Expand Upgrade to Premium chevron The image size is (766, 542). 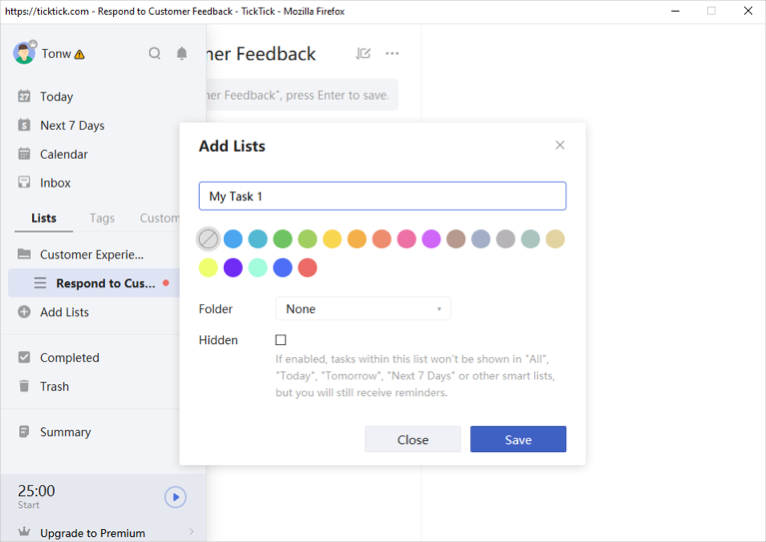pos(191,533)
